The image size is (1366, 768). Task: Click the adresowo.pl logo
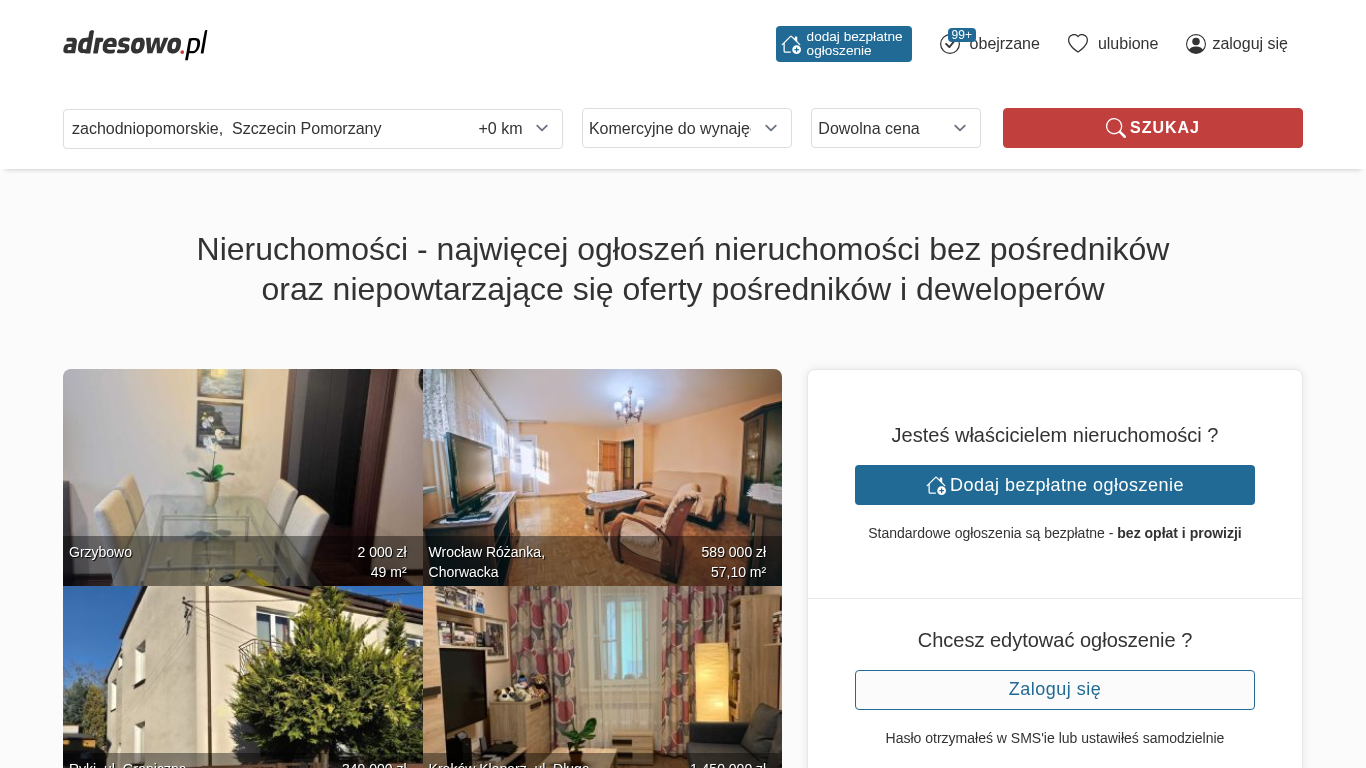(135, 44)
